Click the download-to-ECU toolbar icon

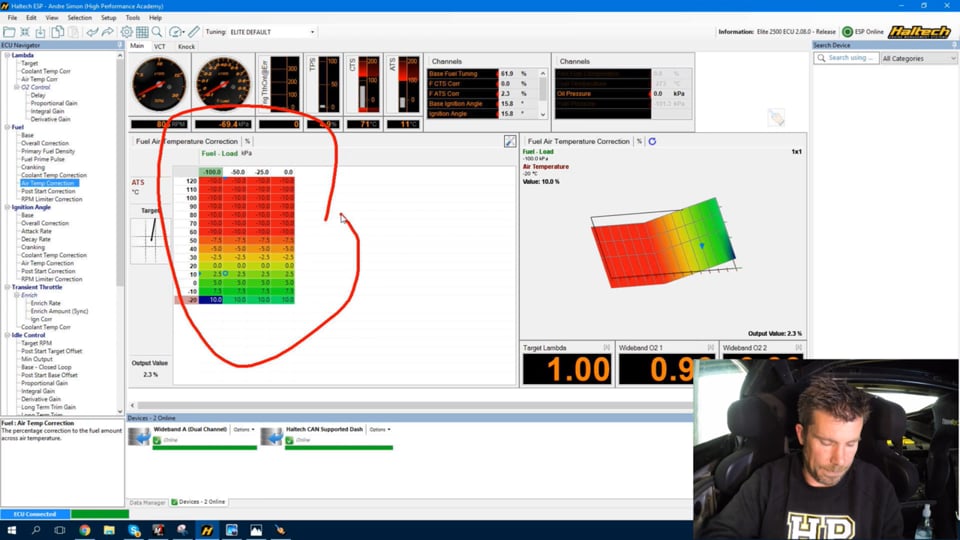[40, 32]
